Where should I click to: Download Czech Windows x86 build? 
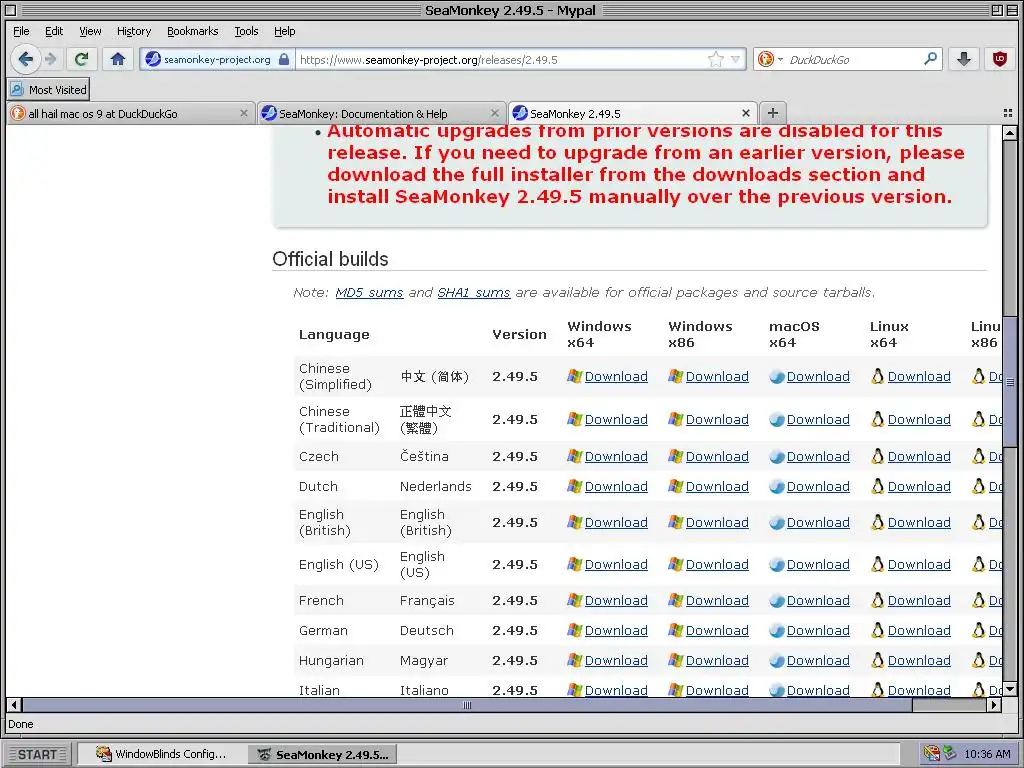coord(717,456)
